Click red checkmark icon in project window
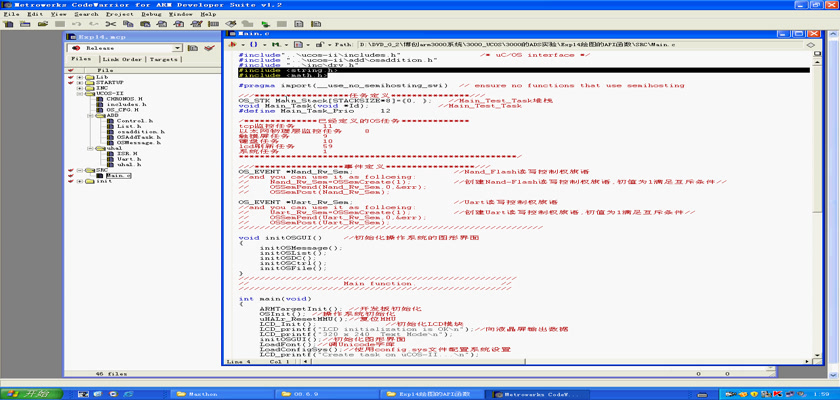Viewport: 840px width, 400px height. coord(209,48)
